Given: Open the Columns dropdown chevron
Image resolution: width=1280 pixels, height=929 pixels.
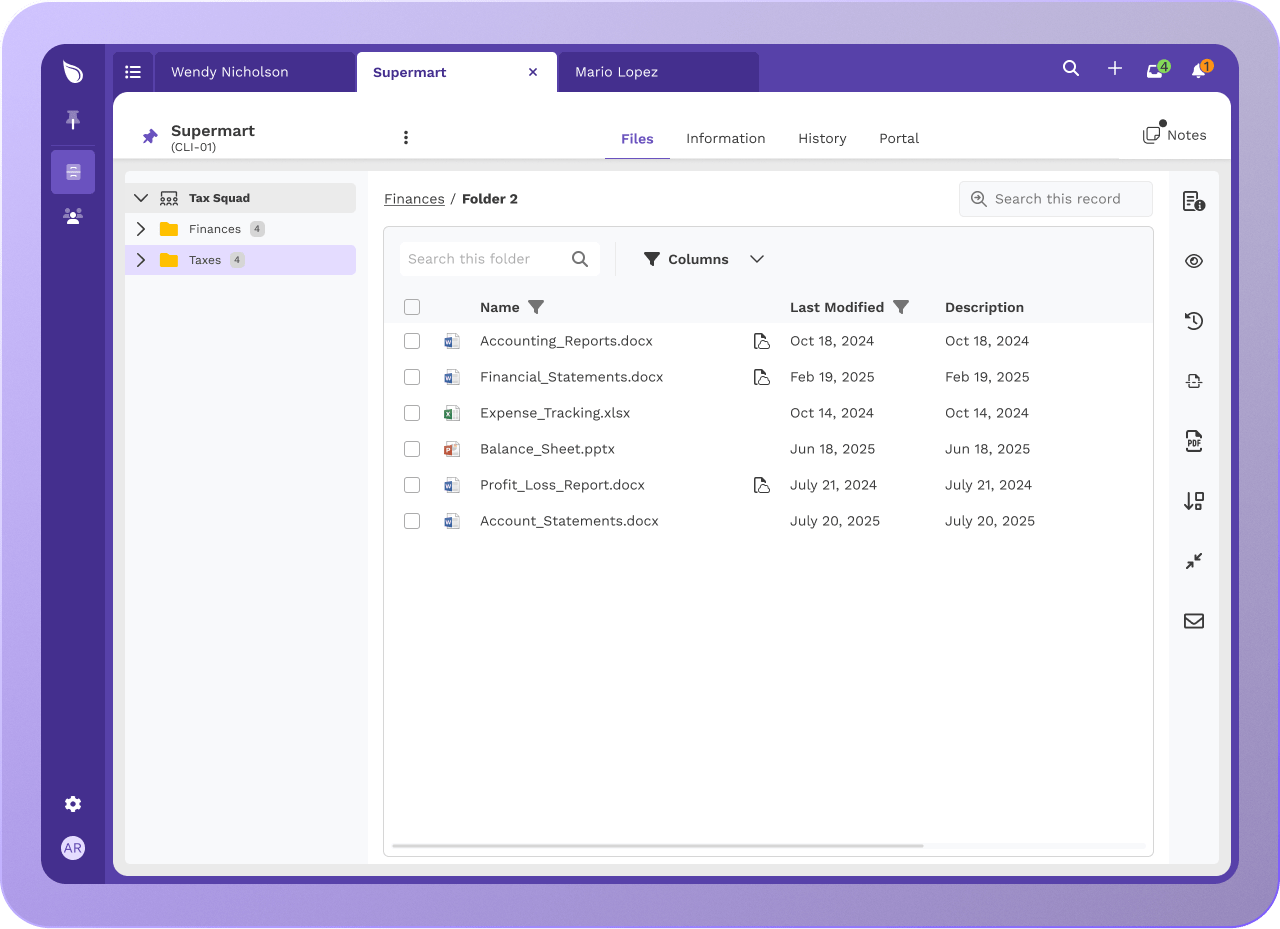Looking at the screenshot, I should tap(757, 259).
